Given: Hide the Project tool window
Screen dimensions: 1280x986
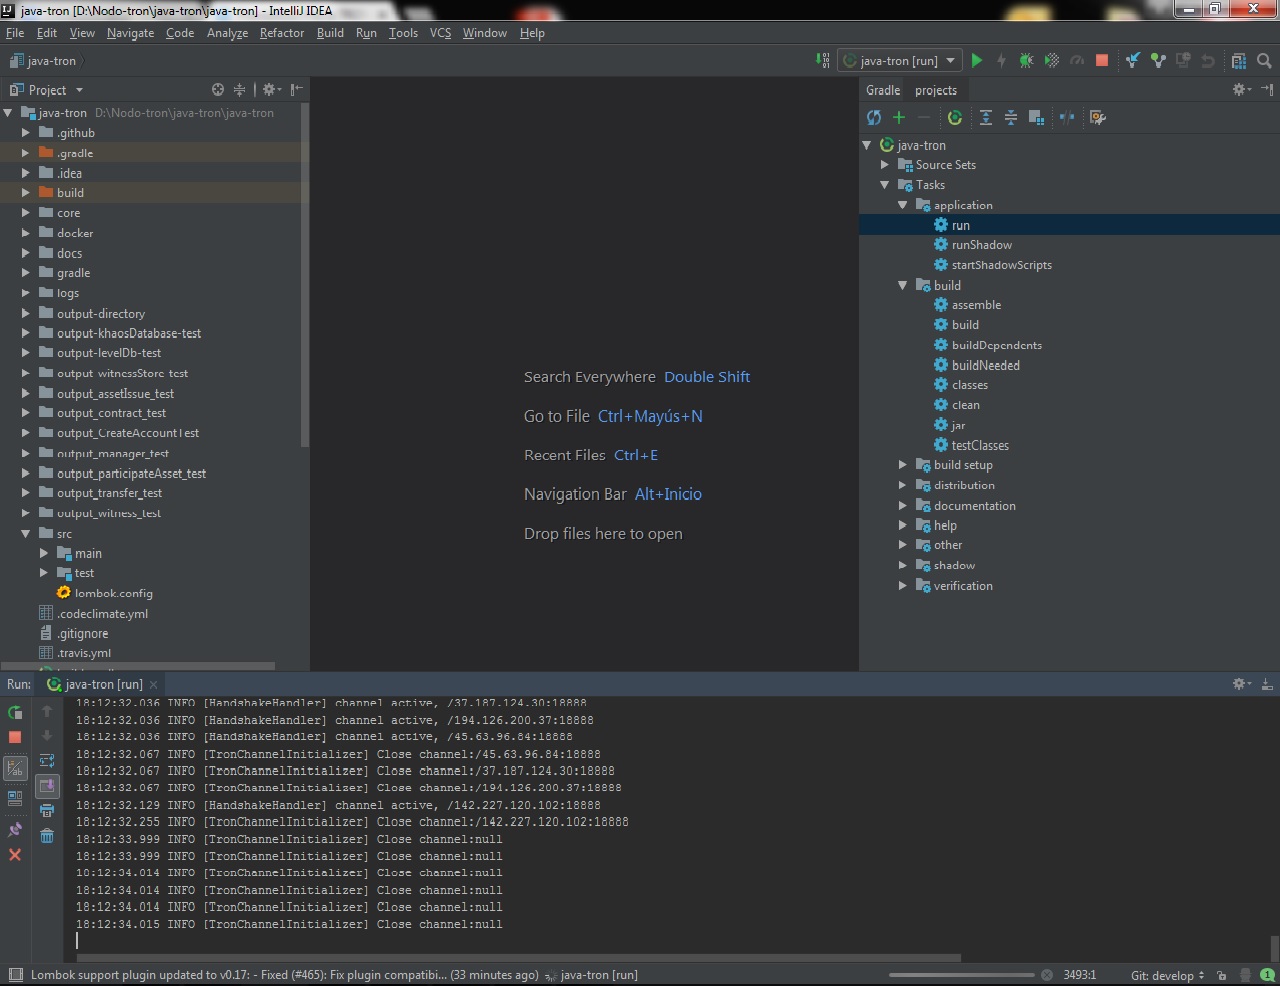Looking at the screenshot, I should 297,89.
